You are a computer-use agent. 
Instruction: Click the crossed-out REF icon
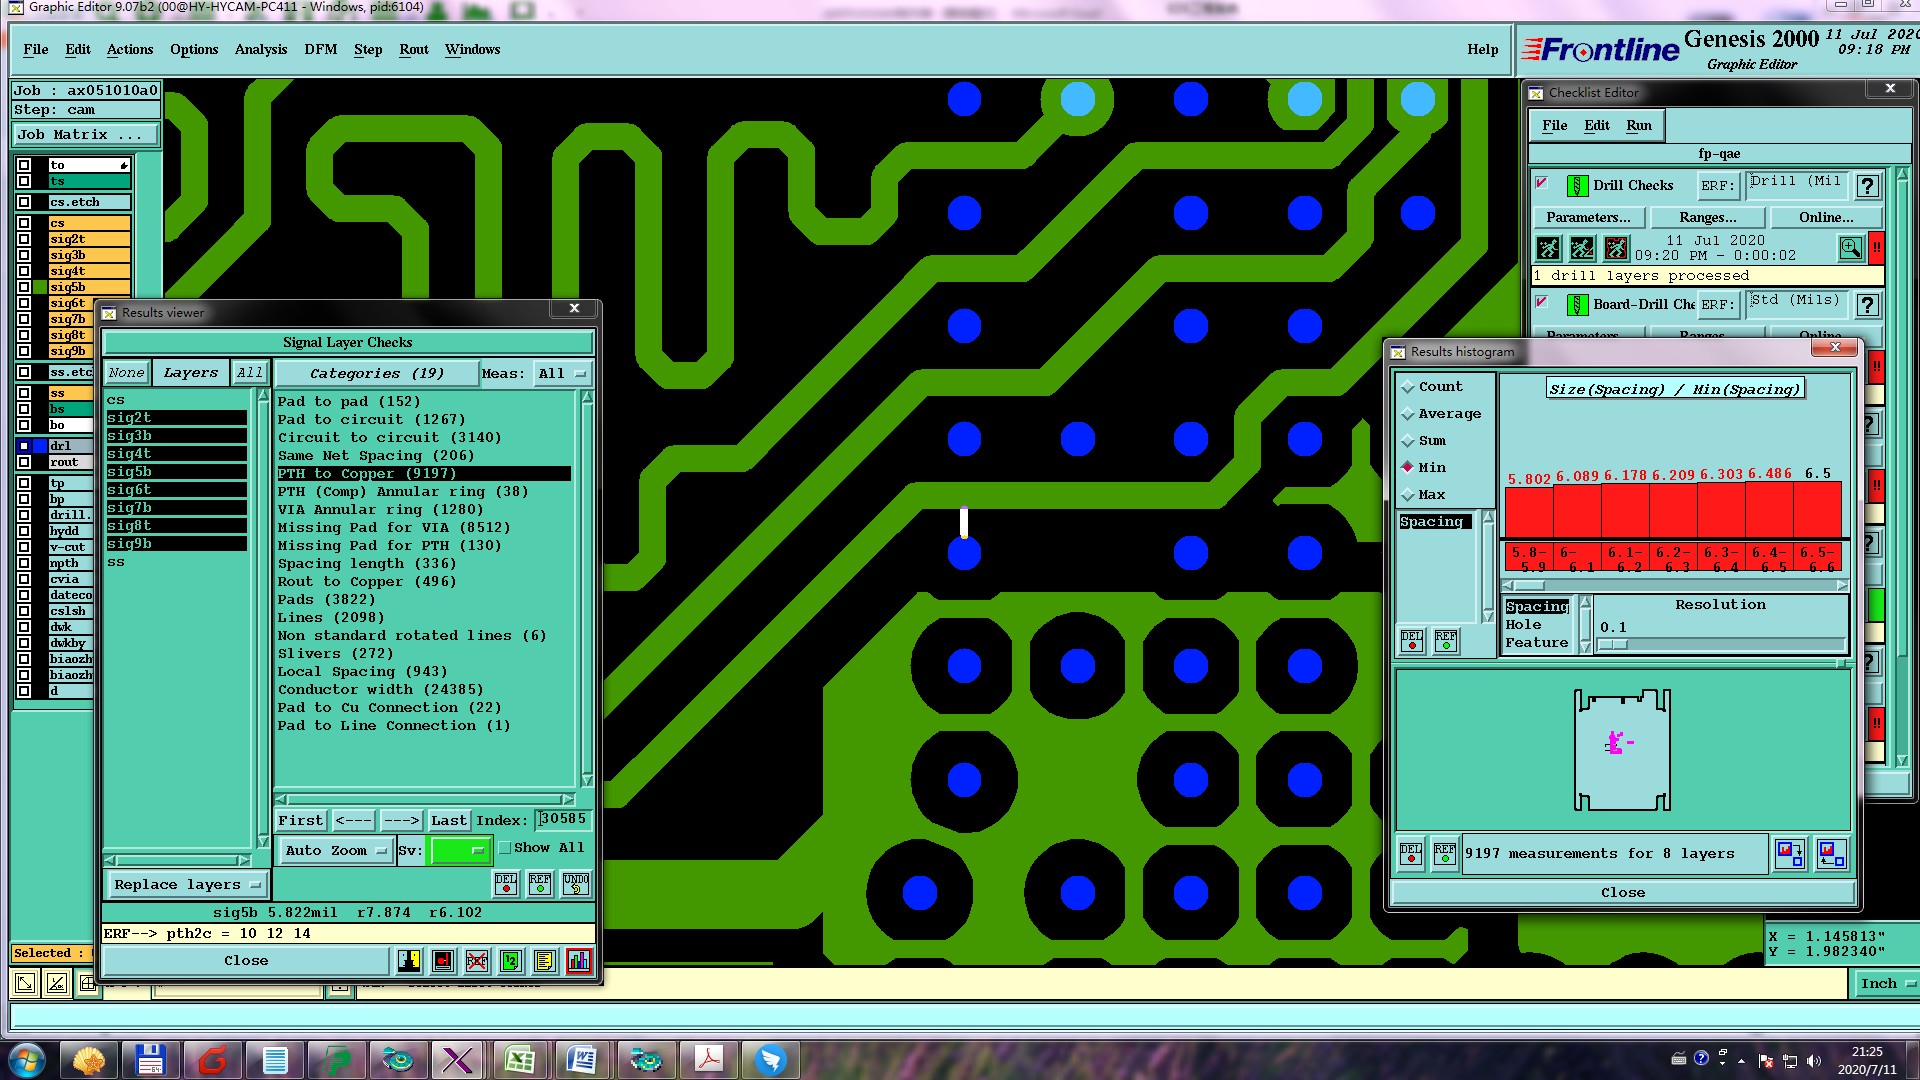pyautogui.click(x=477, y=961)
